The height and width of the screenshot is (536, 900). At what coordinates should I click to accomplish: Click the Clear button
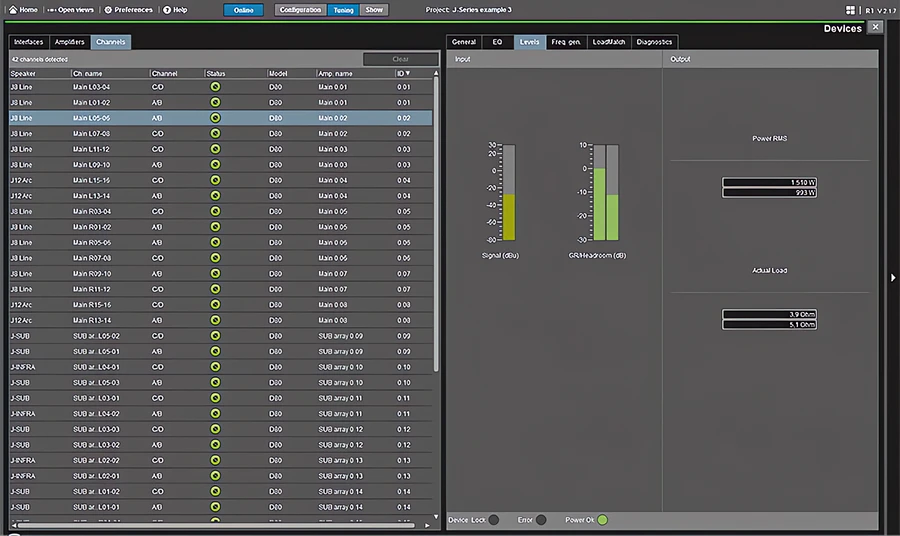click(x=401, y=59)
